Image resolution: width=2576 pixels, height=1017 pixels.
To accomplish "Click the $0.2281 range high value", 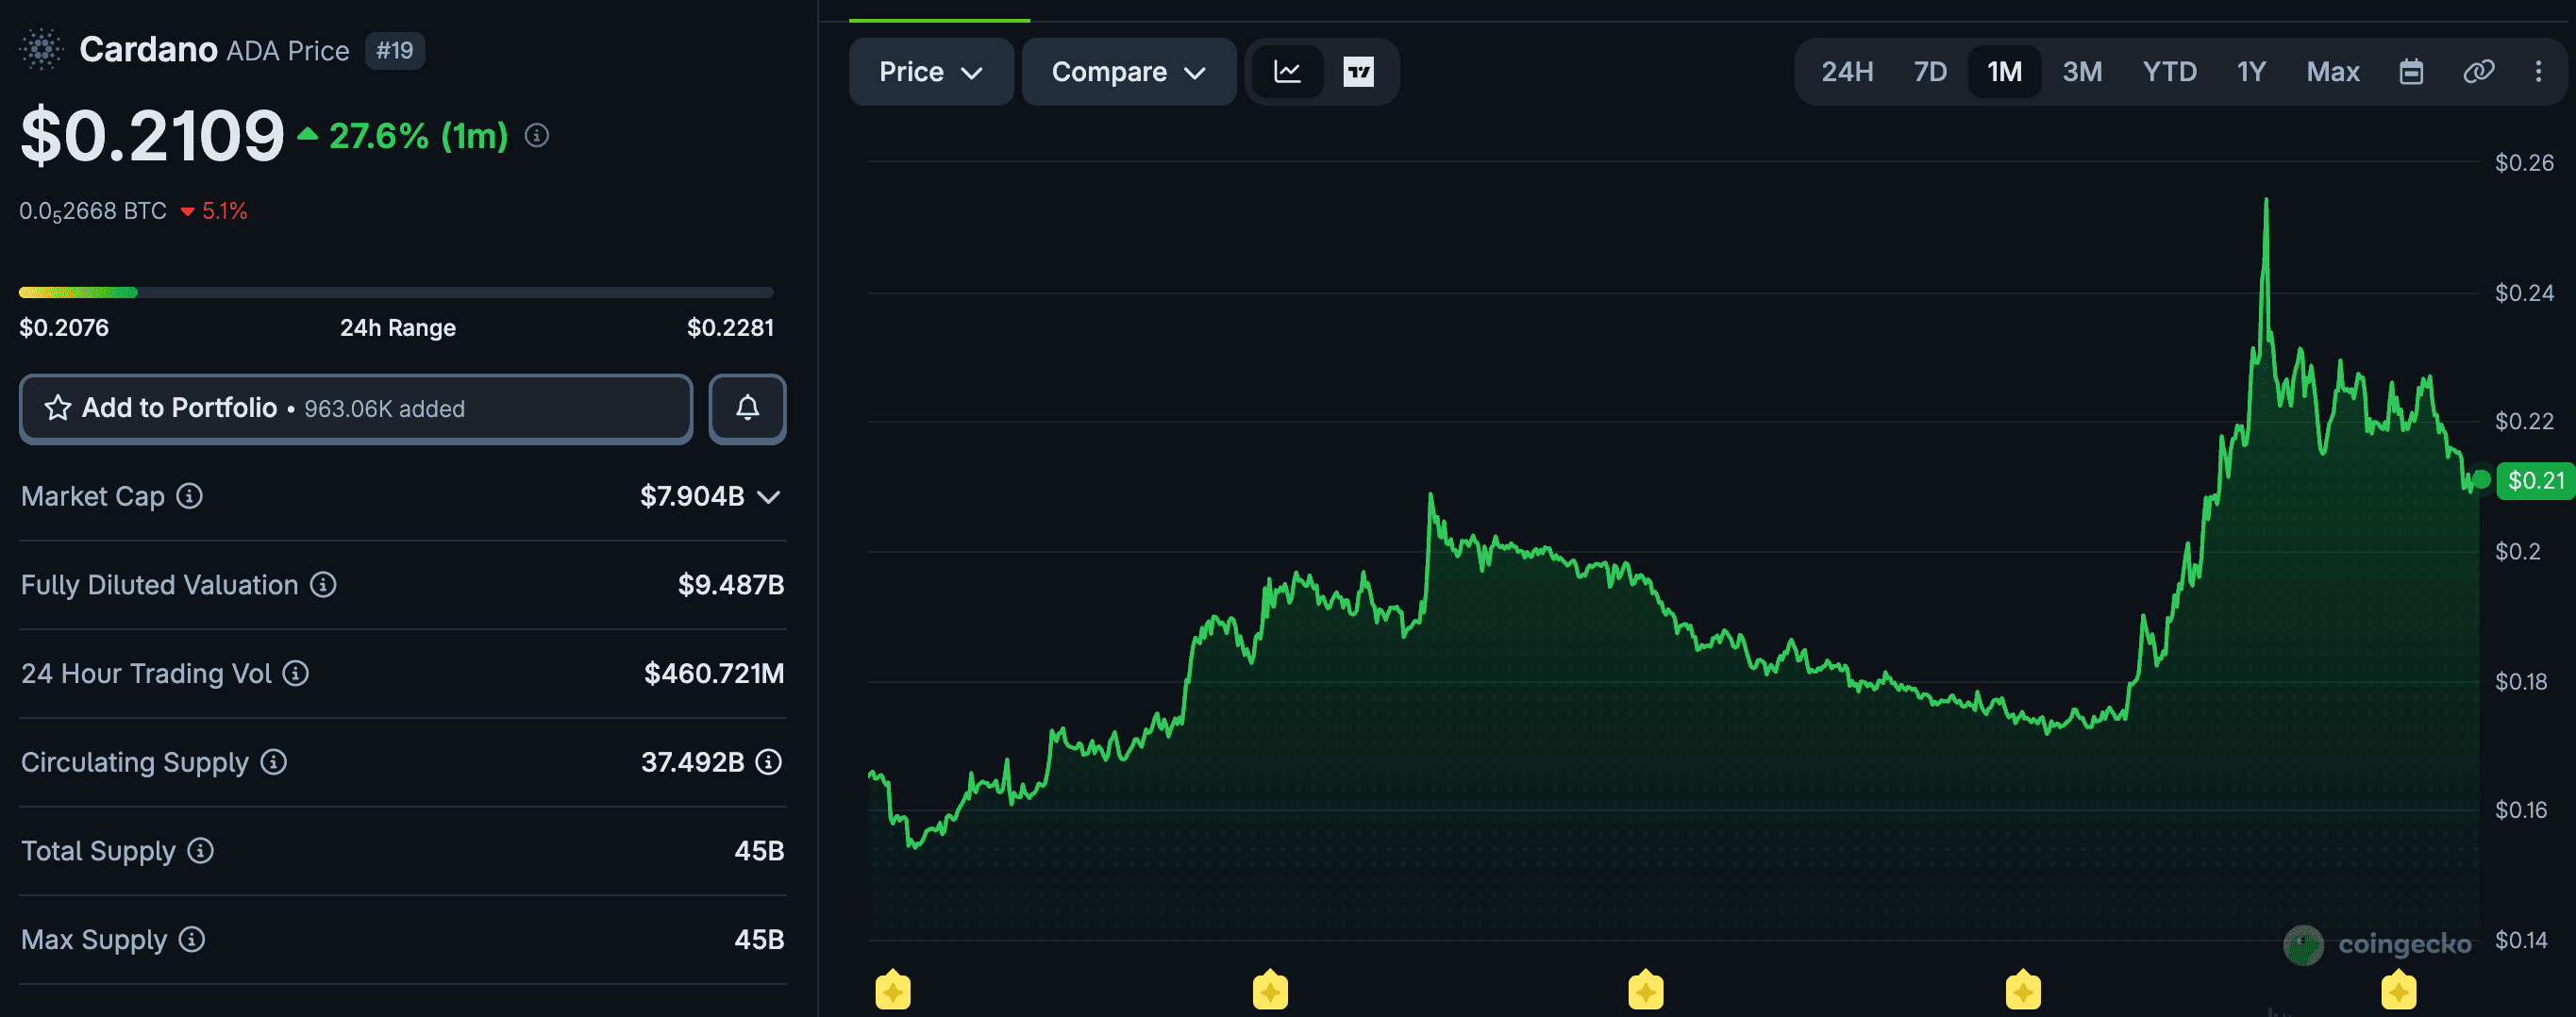I will [730, 328].
